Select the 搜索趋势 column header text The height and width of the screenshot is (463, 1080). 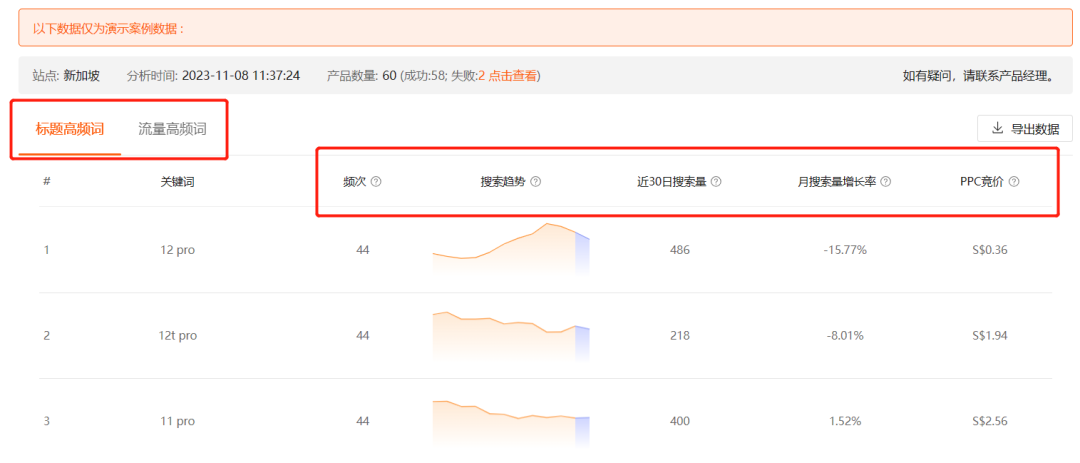click(x=503, y=182)
